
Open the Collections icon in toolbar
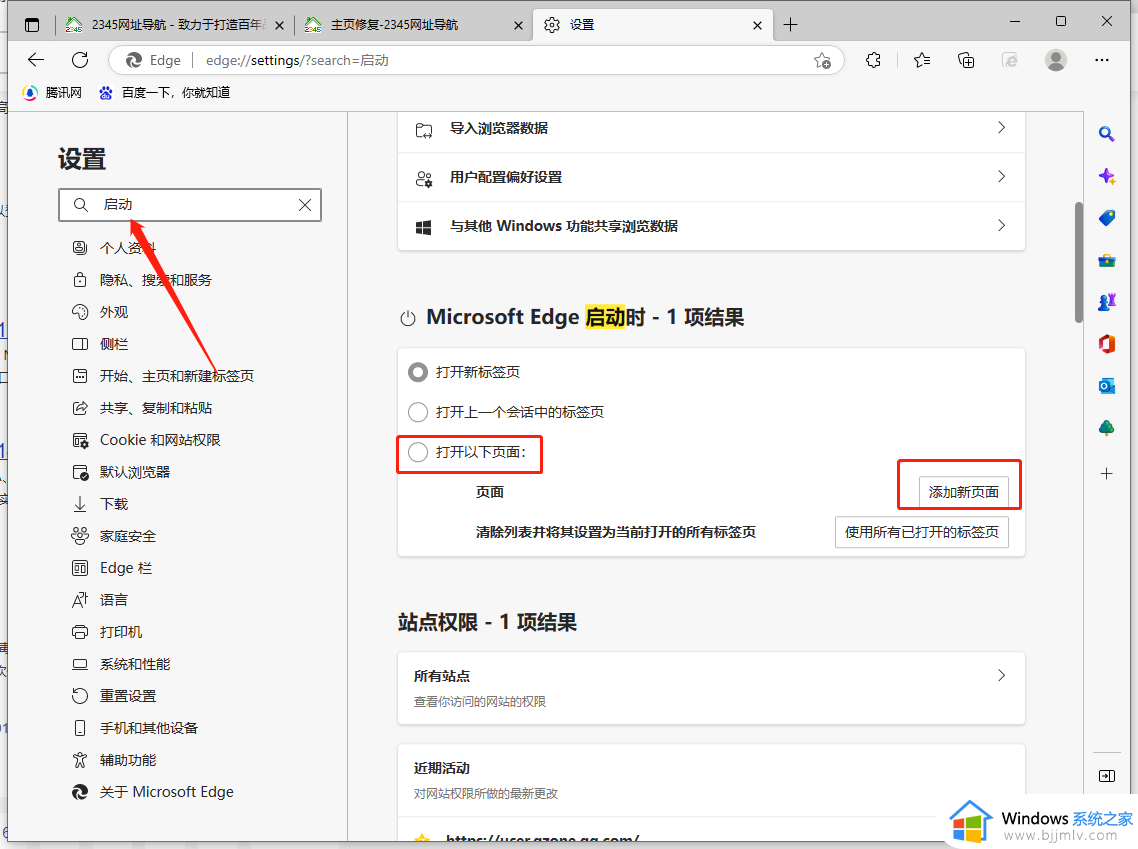(966, 60)
